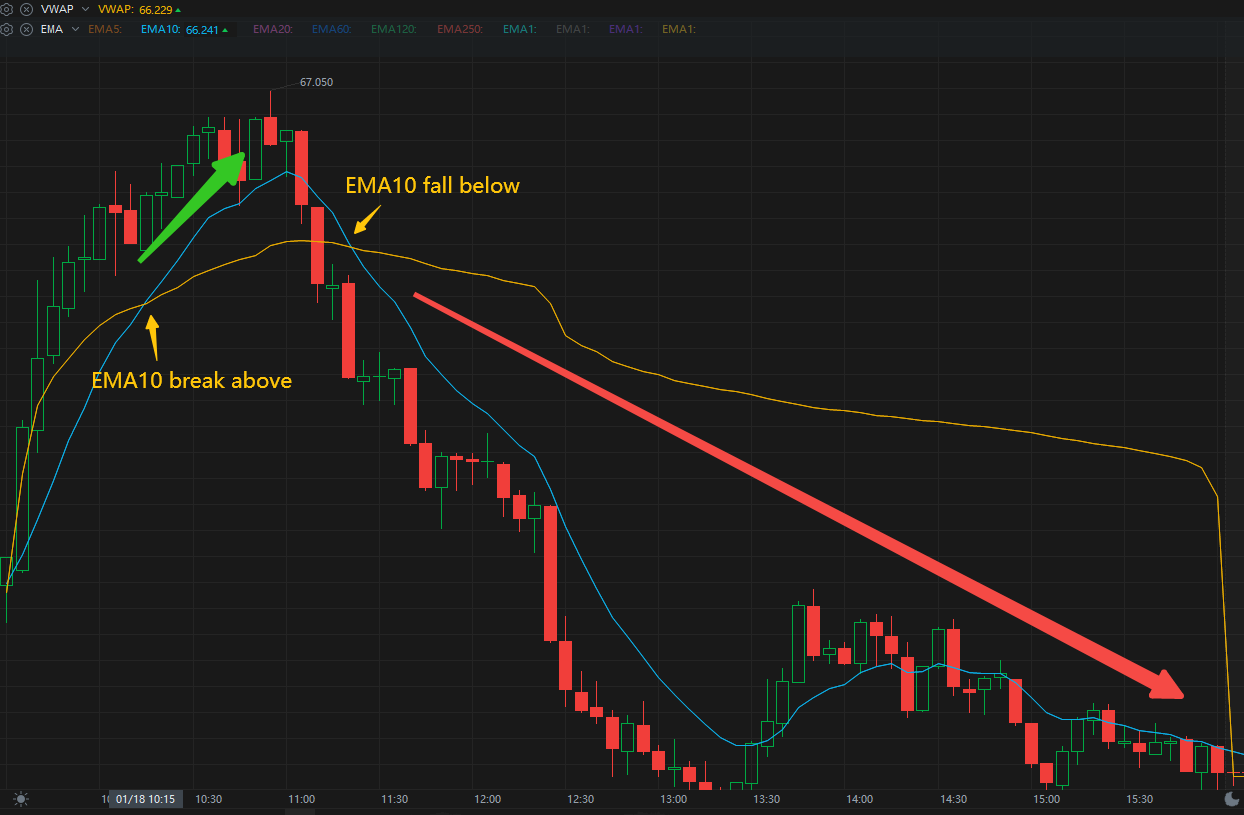Click the 14:00 time axis label

(859, 799)
